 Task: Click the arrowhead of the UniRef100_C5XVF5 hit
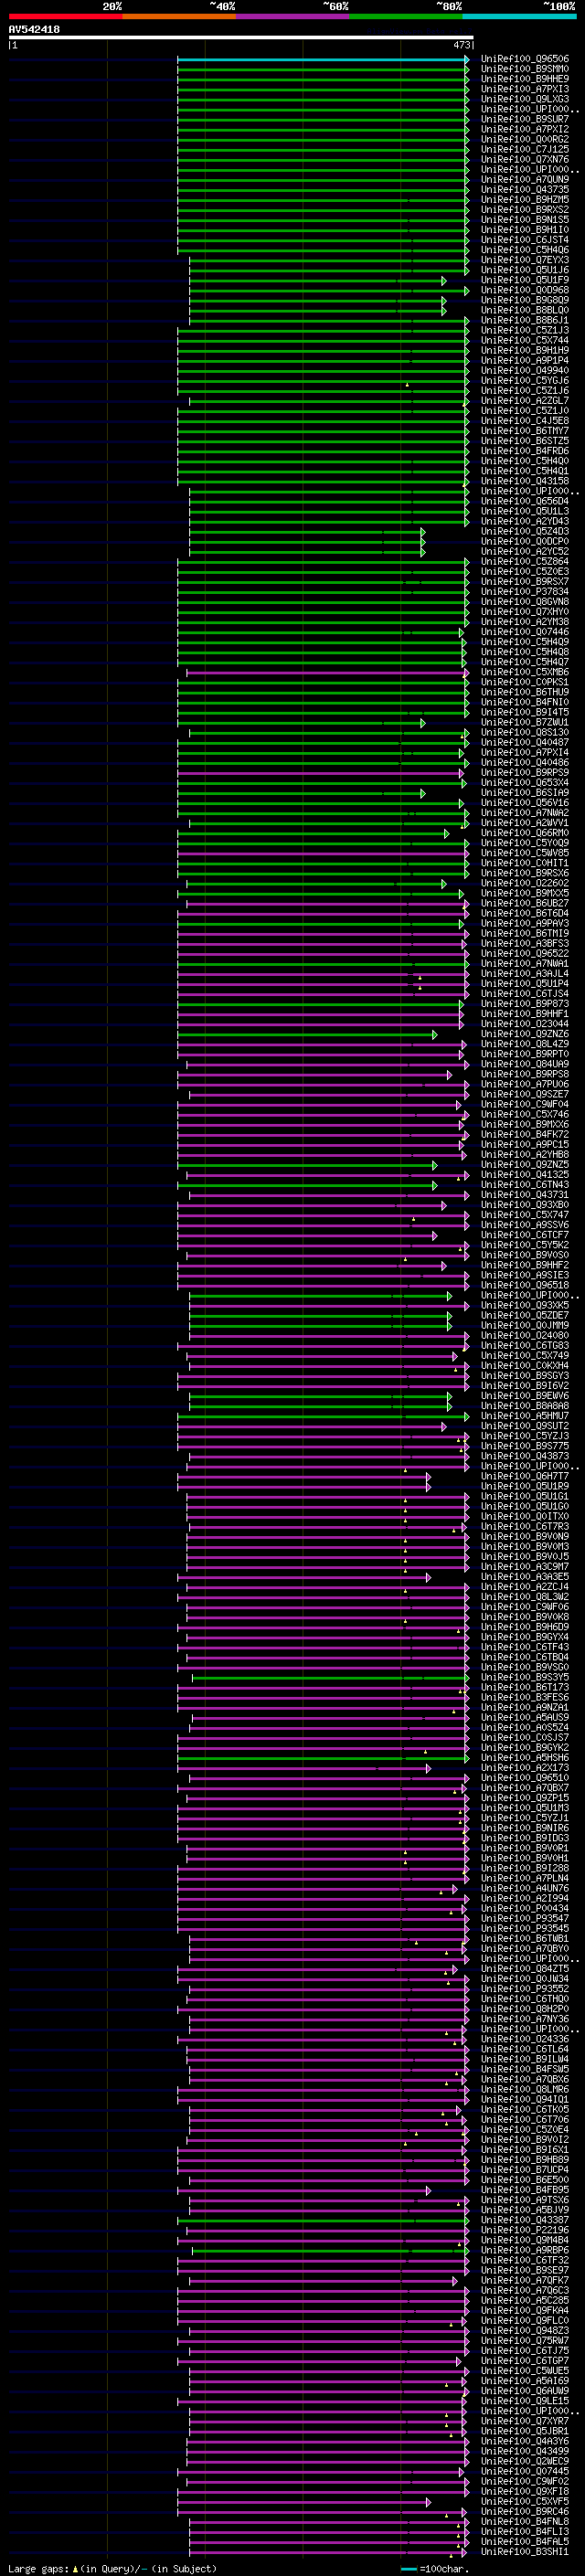coord(428,2503)
